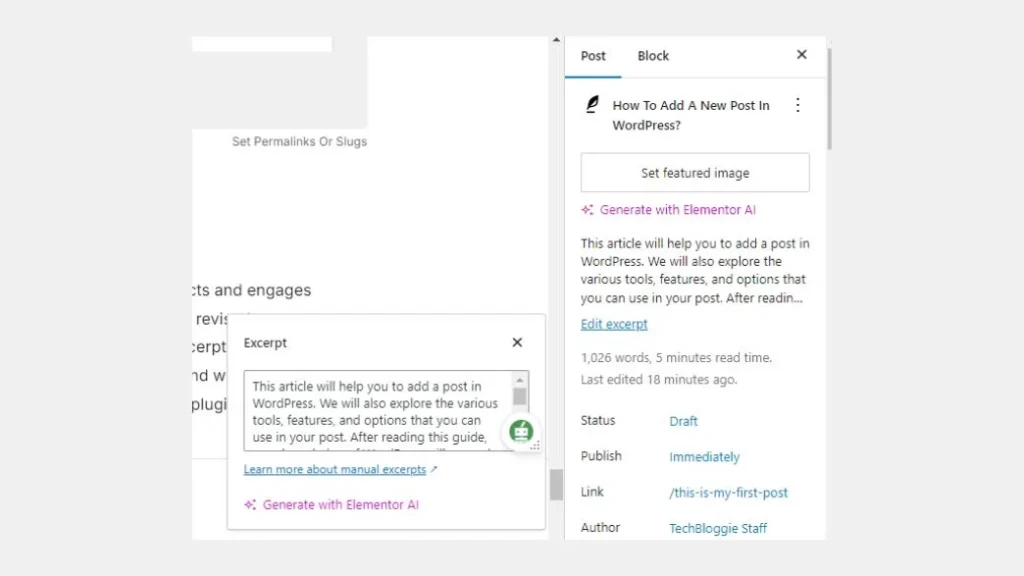
Task: Click the Author label
Action: point(600,528)
